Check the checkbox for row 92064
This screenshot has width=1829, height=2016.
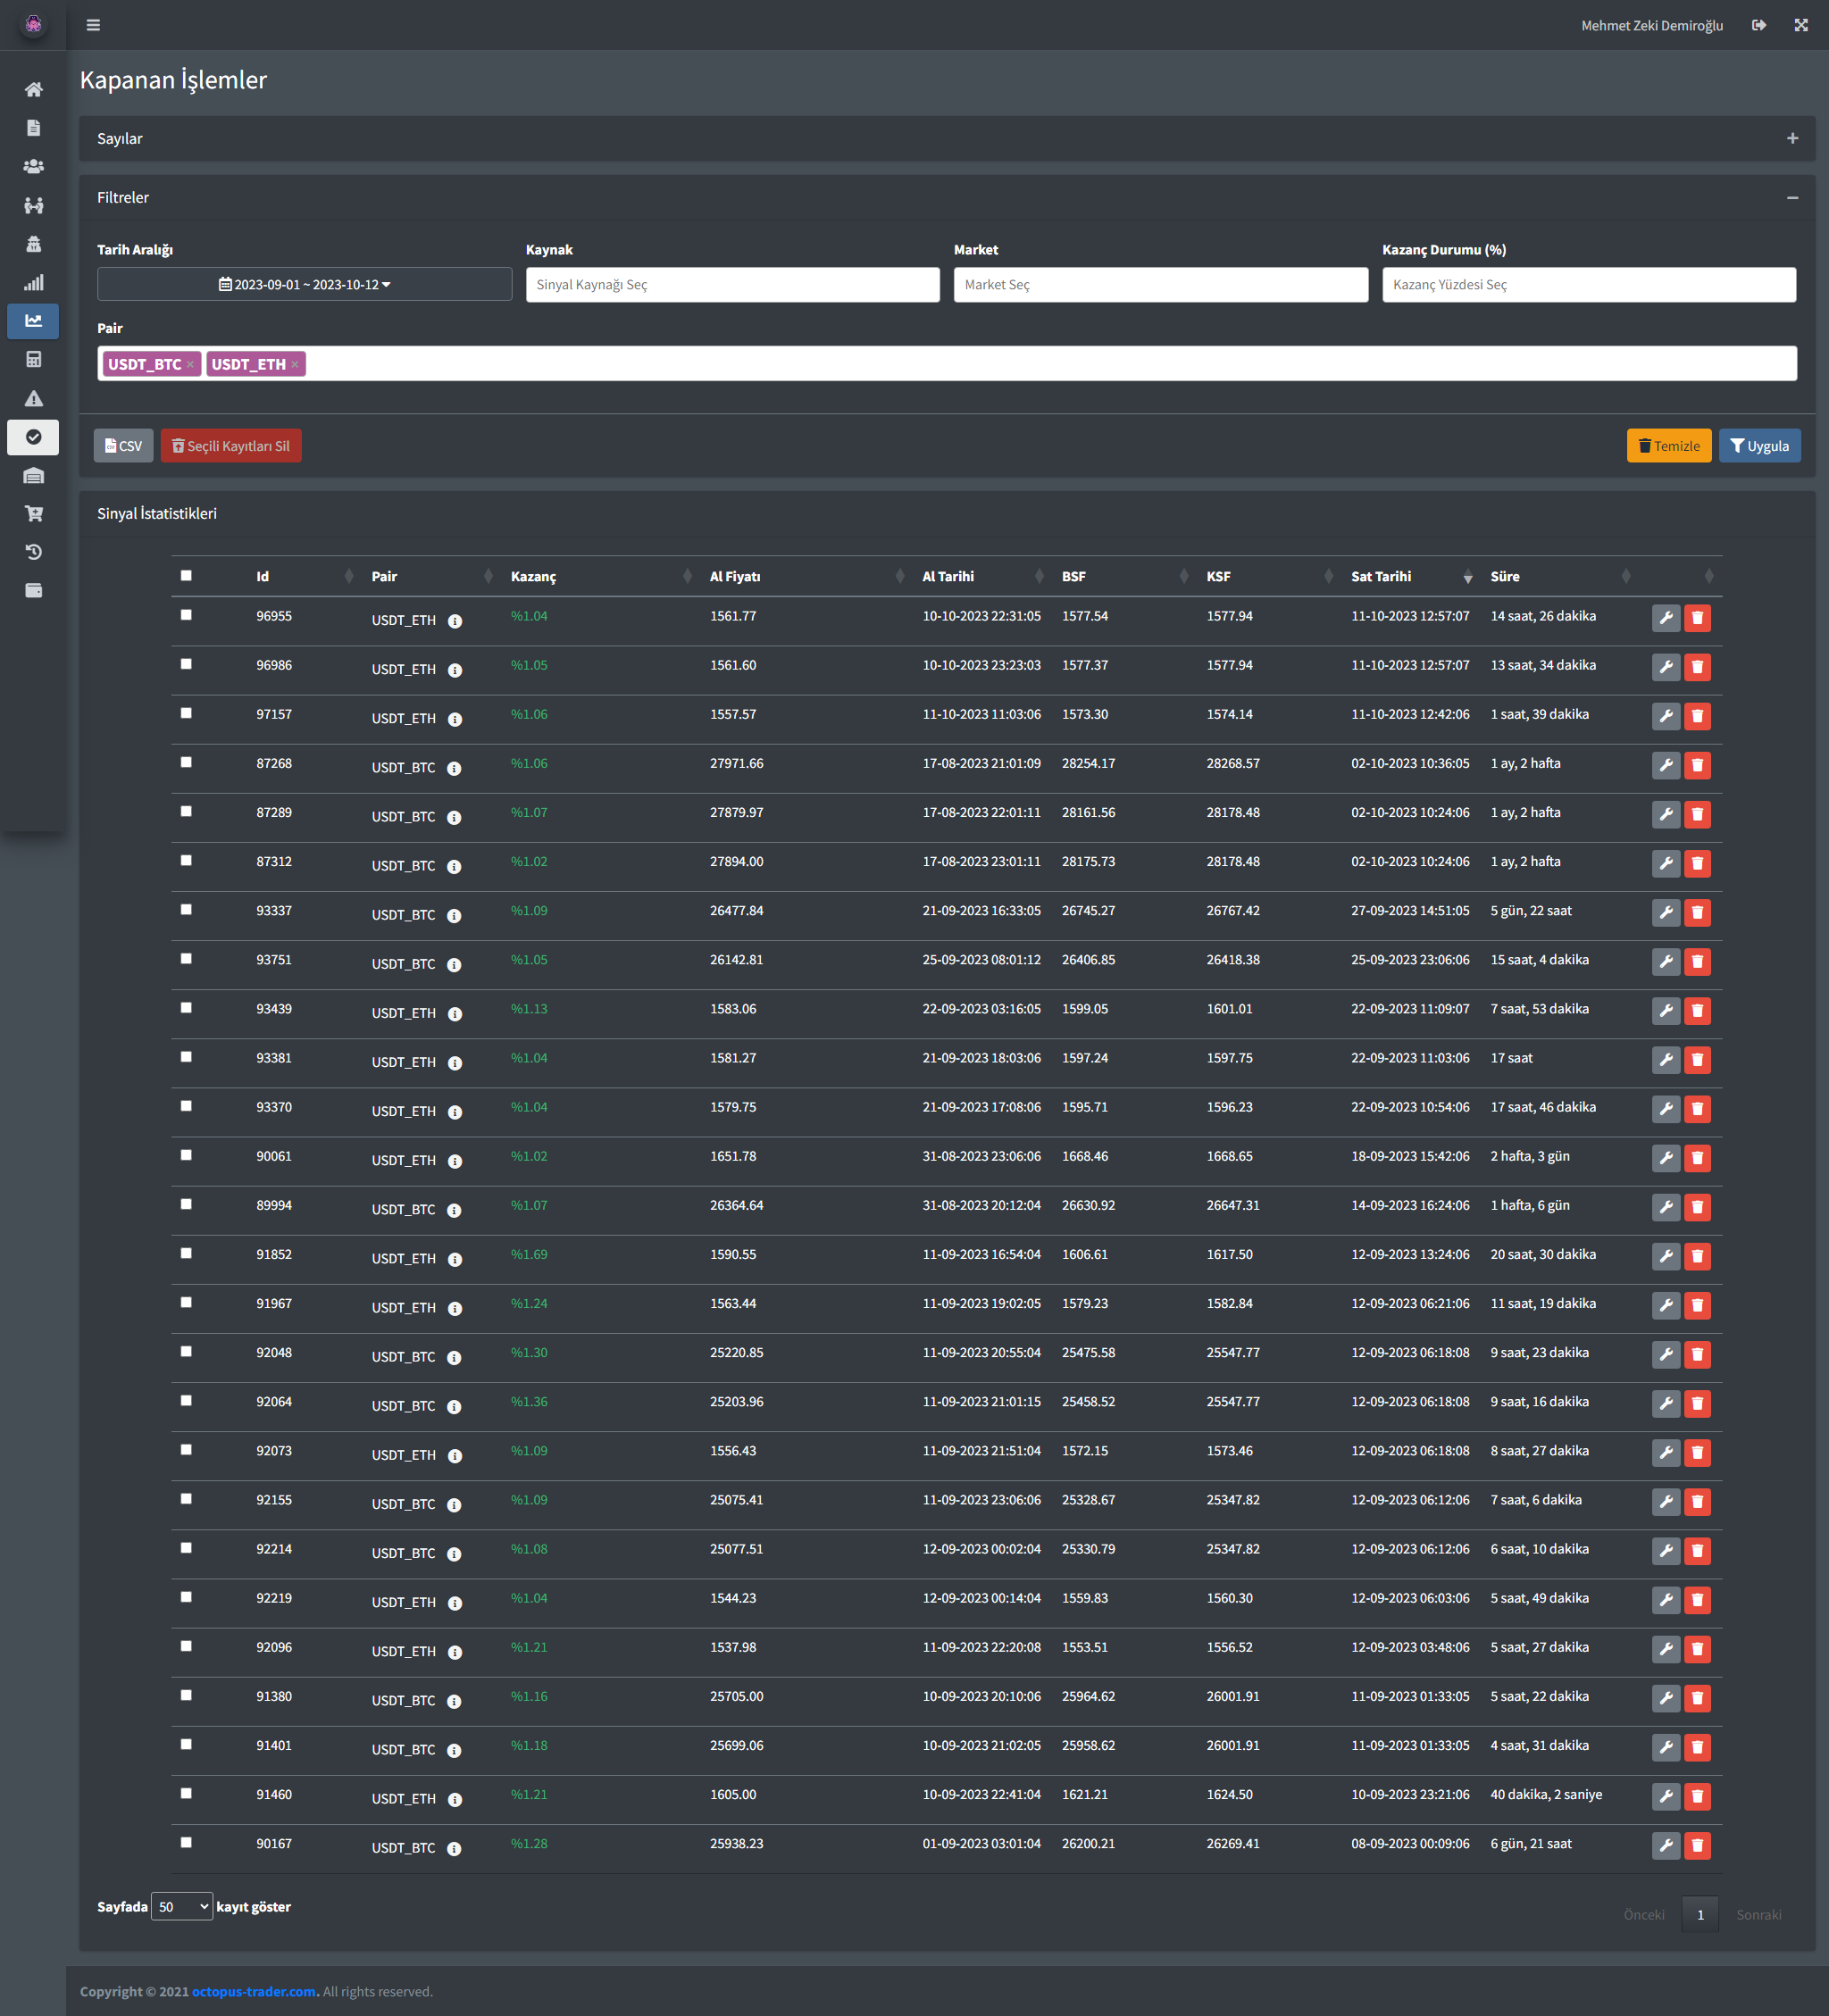(186, 1400)
